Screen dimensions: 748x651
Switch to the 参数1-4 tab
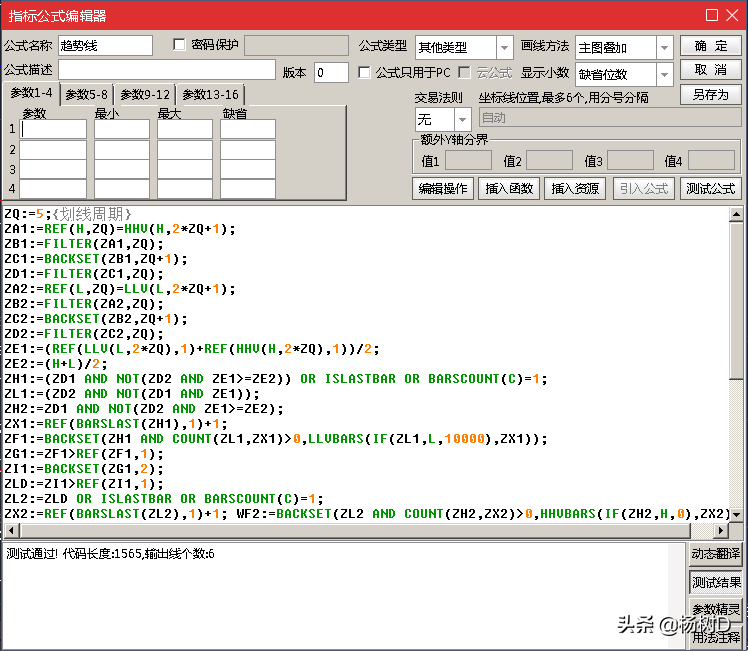point(31,93)
